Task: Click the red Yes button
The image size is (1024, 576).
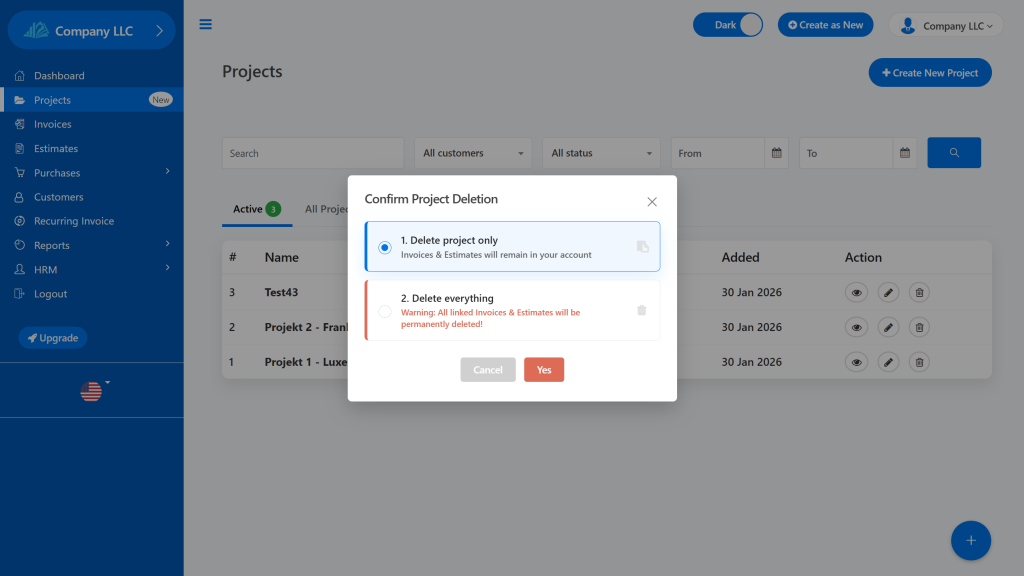Action: point(544,370)
